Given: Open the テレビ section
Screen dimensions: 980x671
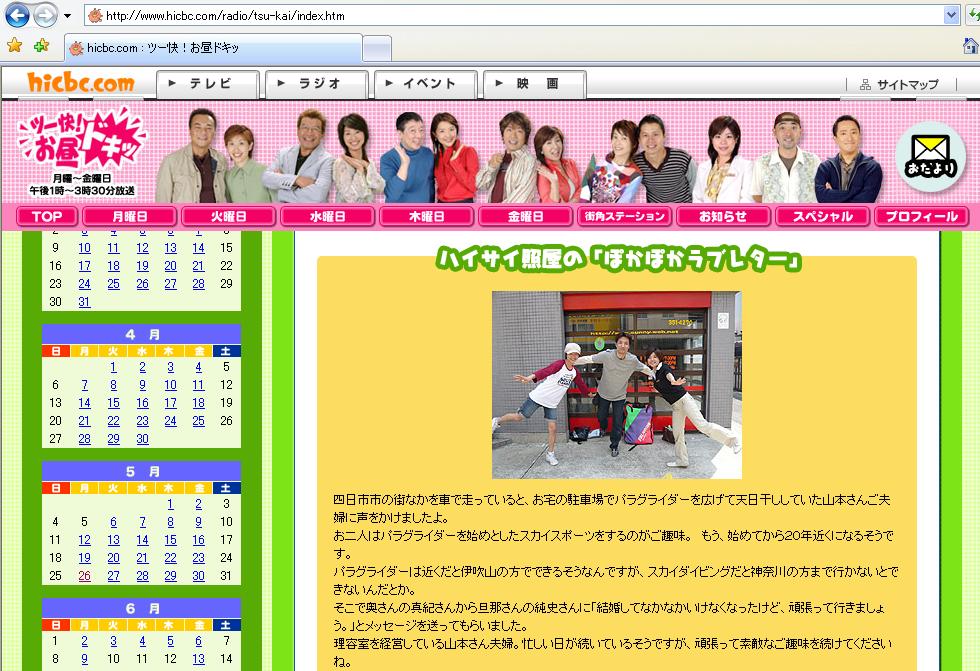Looking at the screenshot, I should pos(208,84).
